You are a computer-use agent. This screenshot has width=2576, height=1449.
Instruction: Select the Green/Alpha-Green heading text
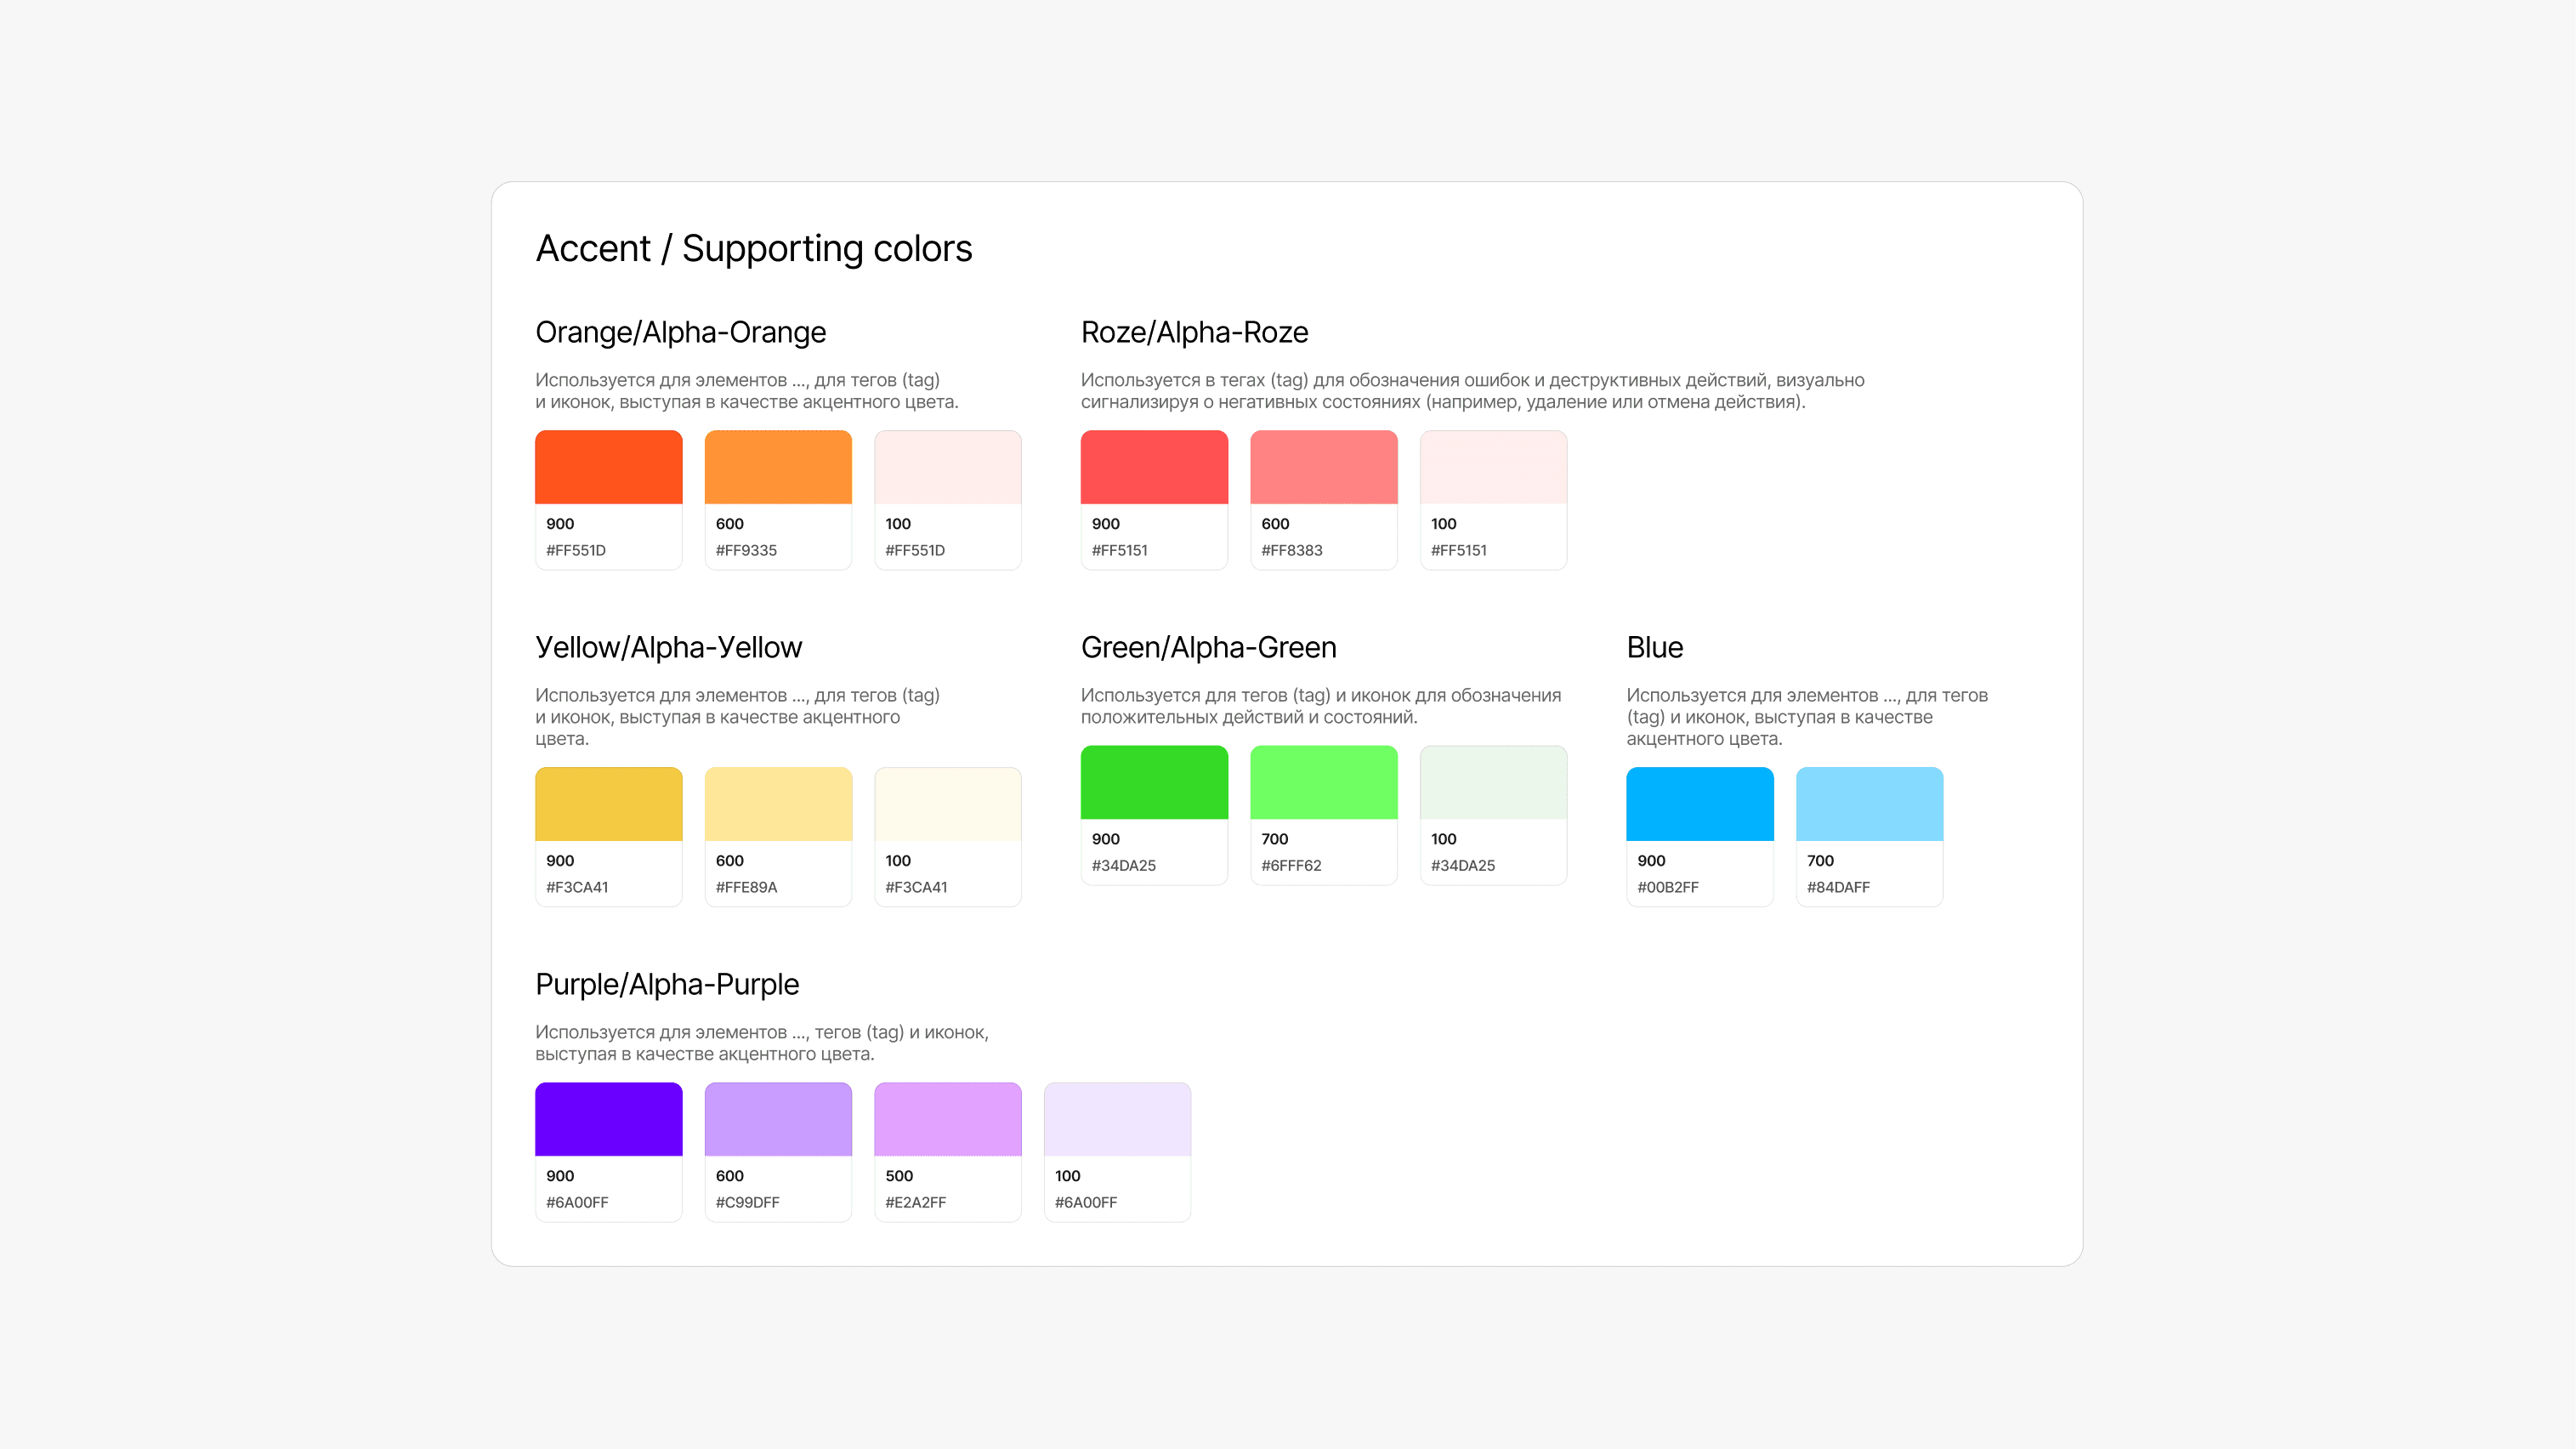tap(1208, 647)
